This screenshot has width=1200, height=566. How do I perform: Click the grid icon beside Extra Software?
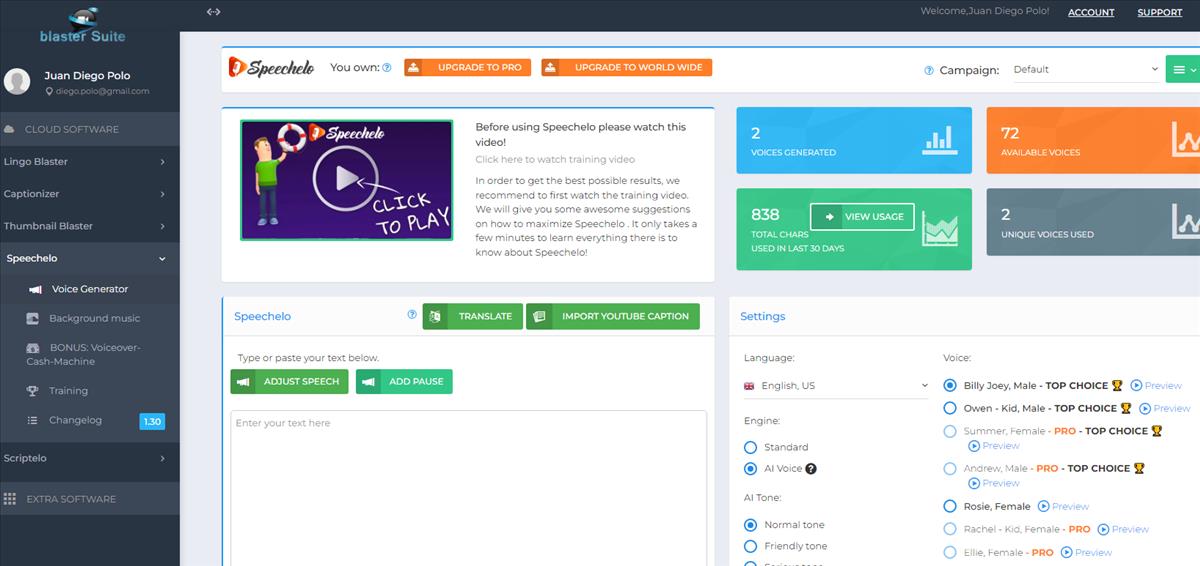pos(10,499)
